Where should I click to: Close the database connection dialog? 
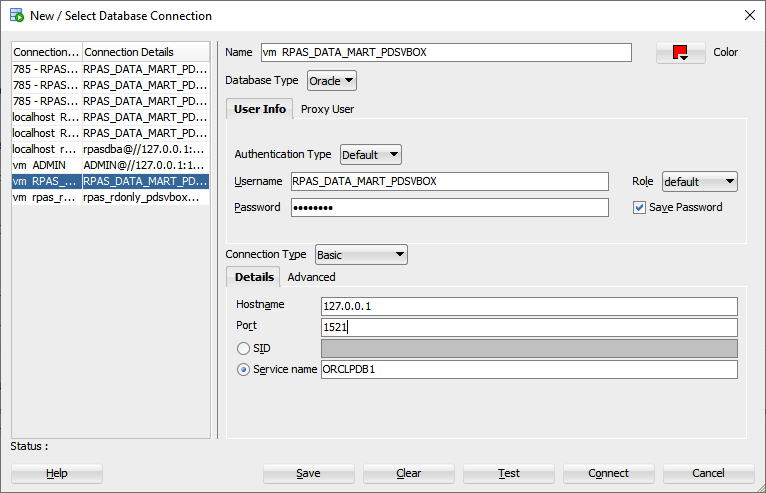pyautogui.click(x=750, y=15)
